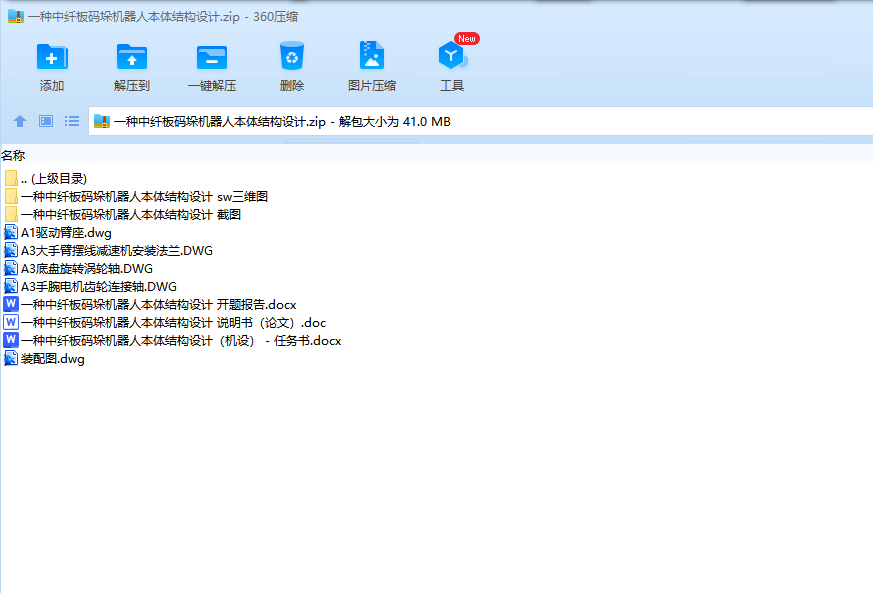Viewport: 873px width, 593px height.
Task: Select file A1驱动臂座.dwg
Action: click(58, 233)
